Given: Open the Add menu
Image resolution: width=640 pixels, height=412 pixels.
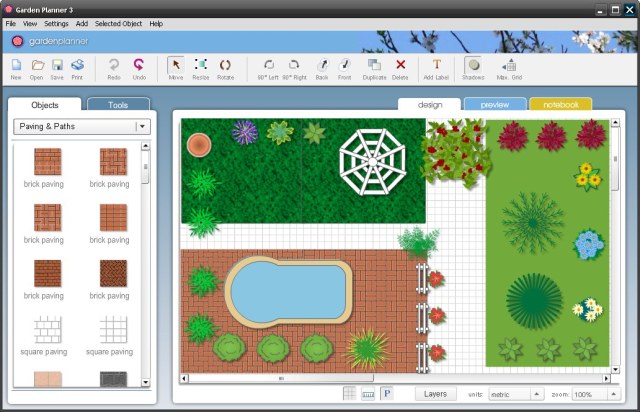Looking at the screenshot, I should (x=82, y=24).
